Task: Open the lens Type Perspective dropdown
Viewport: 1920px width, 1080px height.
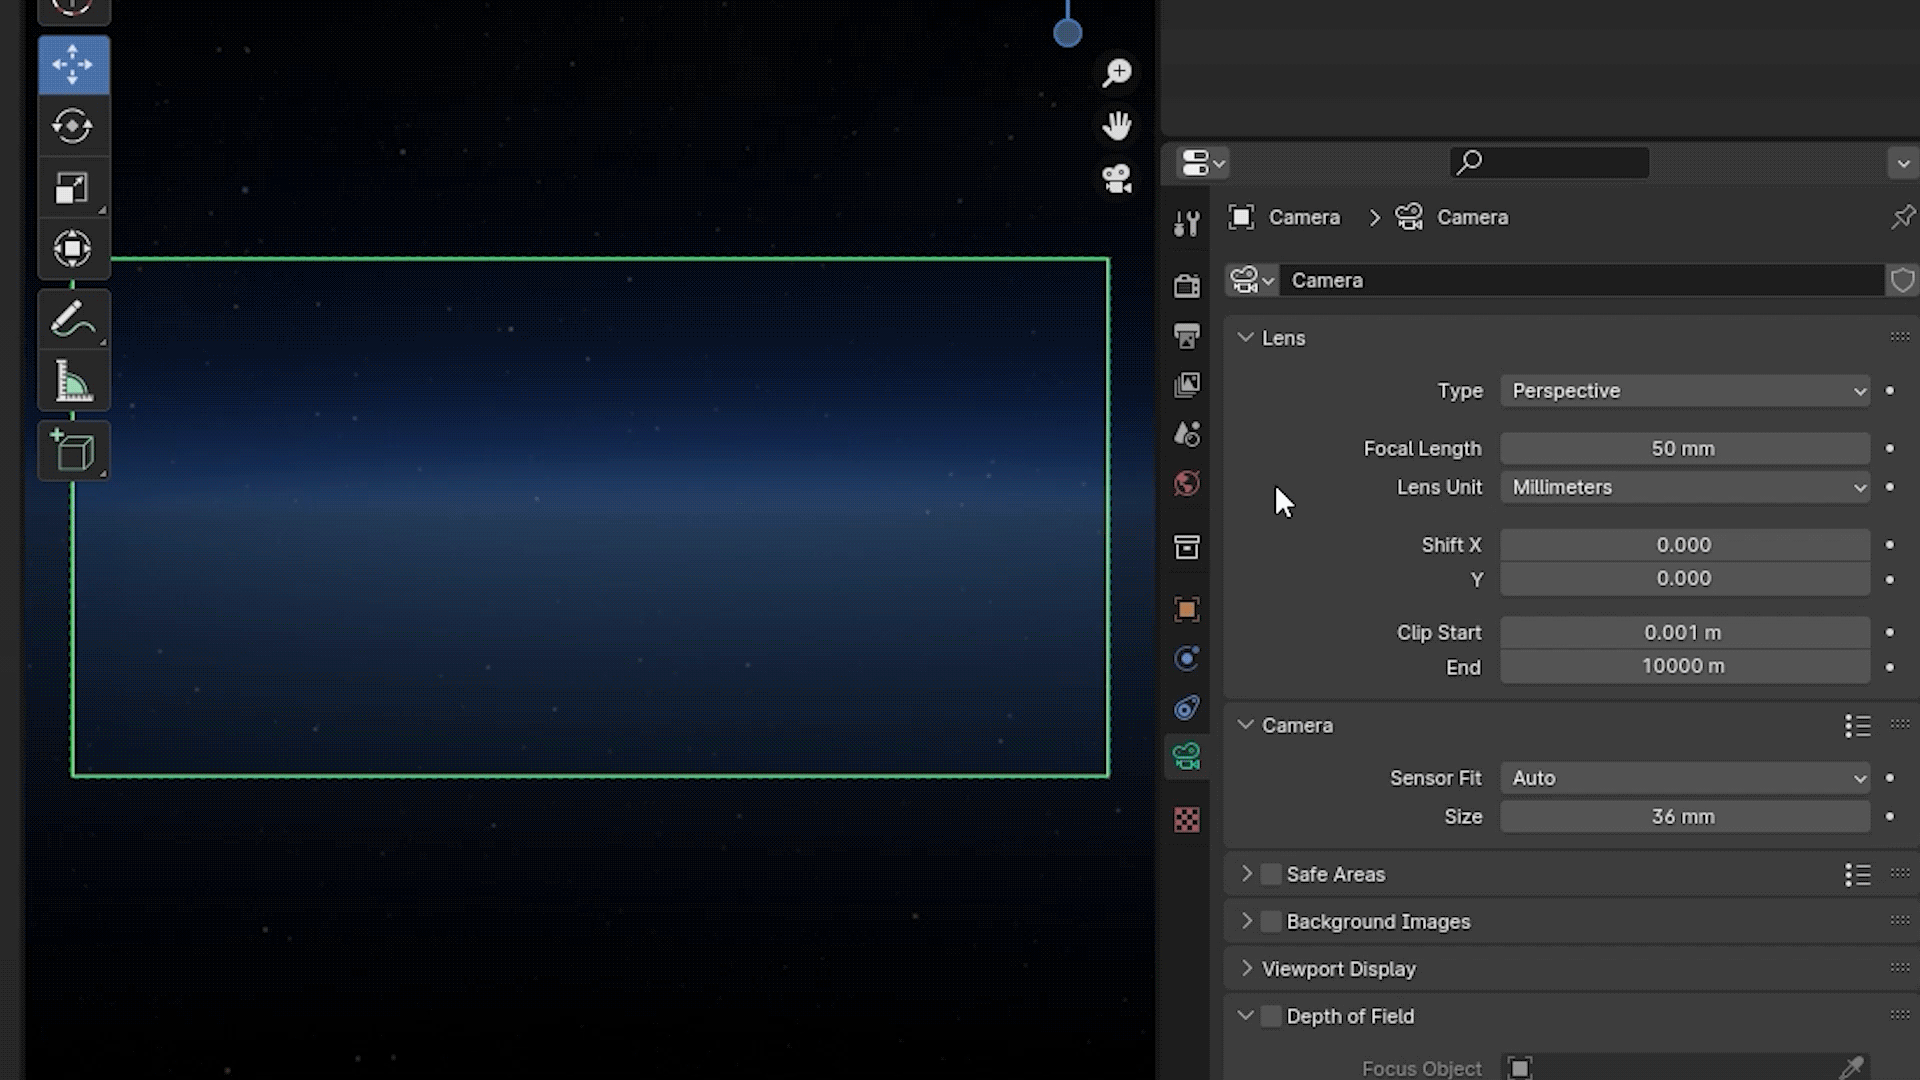Action: point(1685,391)
